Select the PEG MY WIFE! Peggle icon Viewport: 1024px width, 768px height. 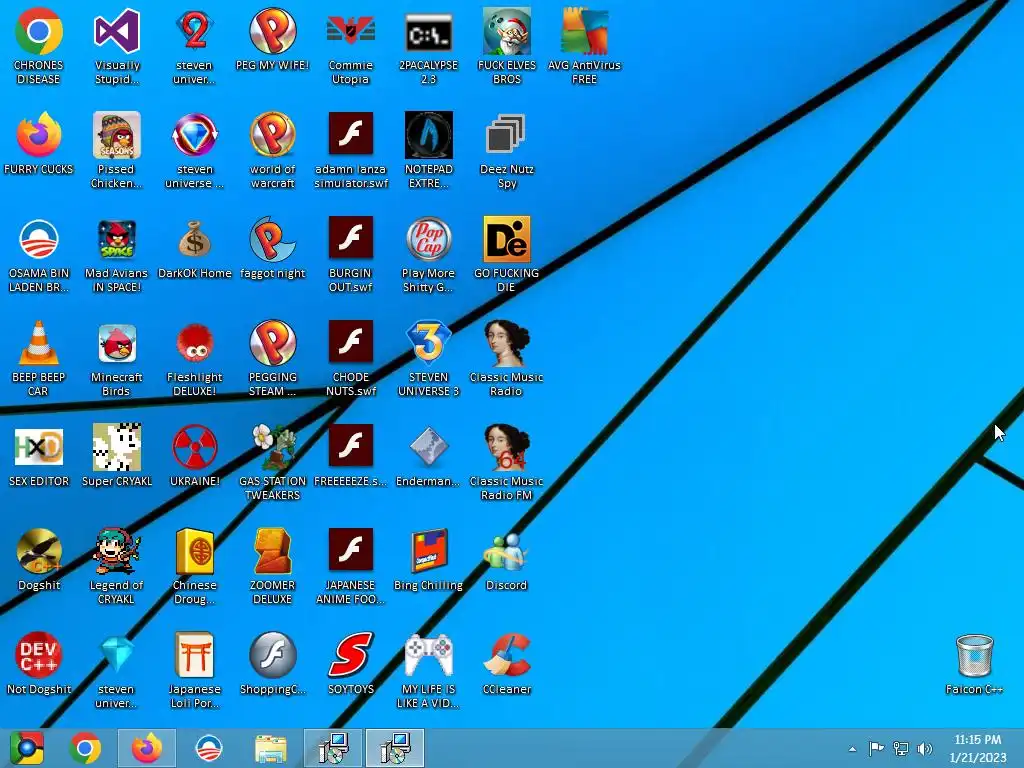click(x=272, y=31)
